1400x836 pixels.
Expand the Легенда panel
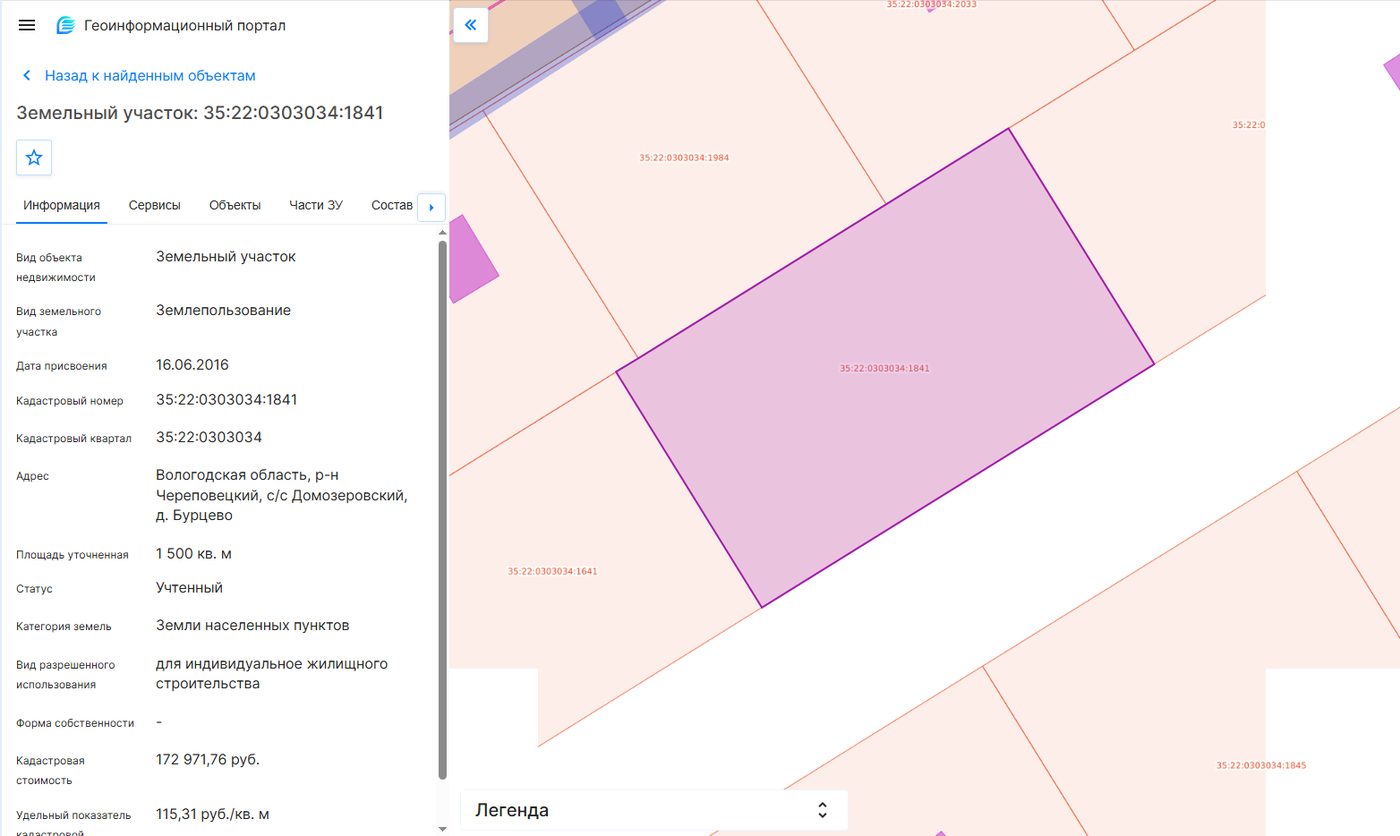coord(654,810)
